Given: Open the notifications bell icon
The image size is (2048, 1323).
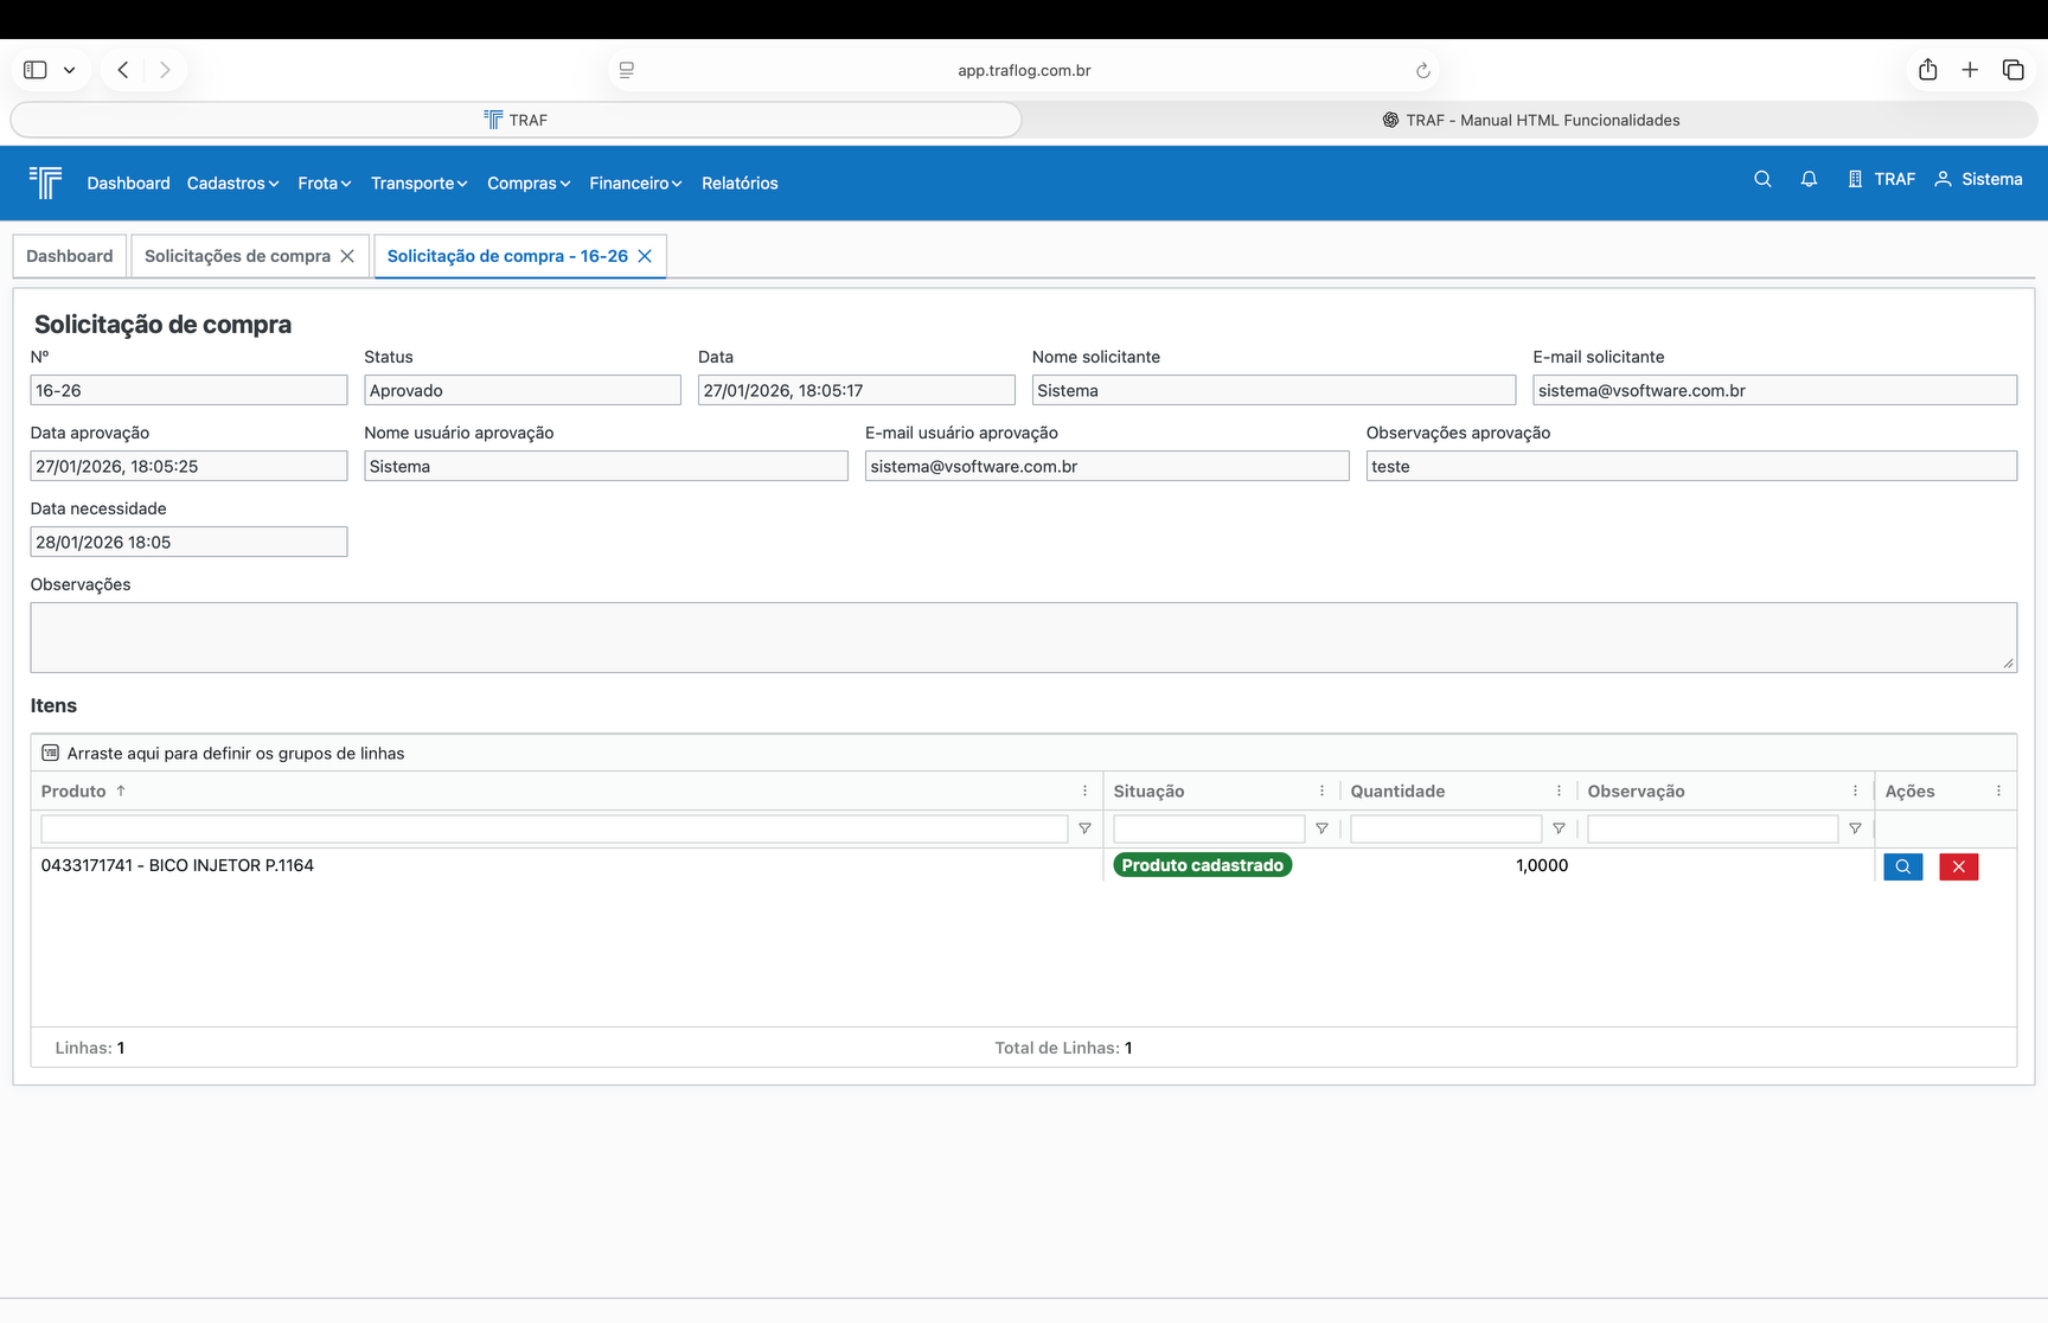Looking at the screenshot, I should tap(1808, 179).
